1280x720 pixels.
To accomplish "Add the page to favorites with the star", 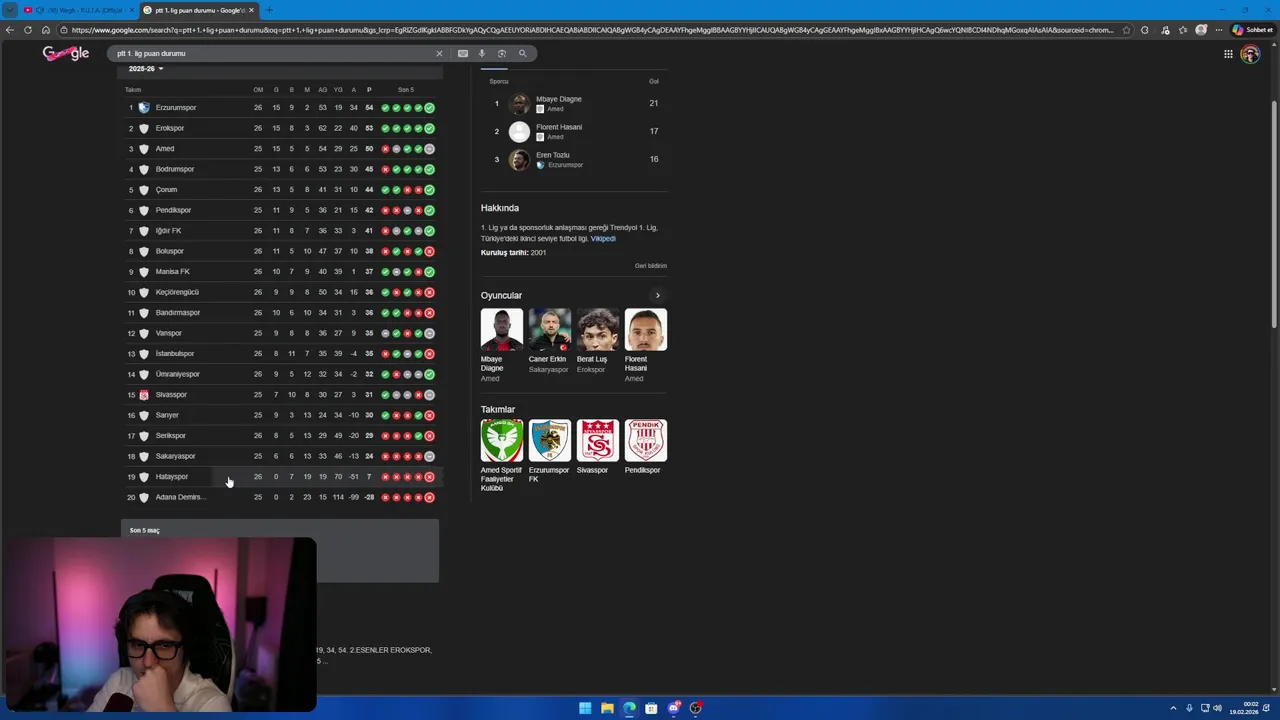I will pyautogui.click(x=1127, y=30).
